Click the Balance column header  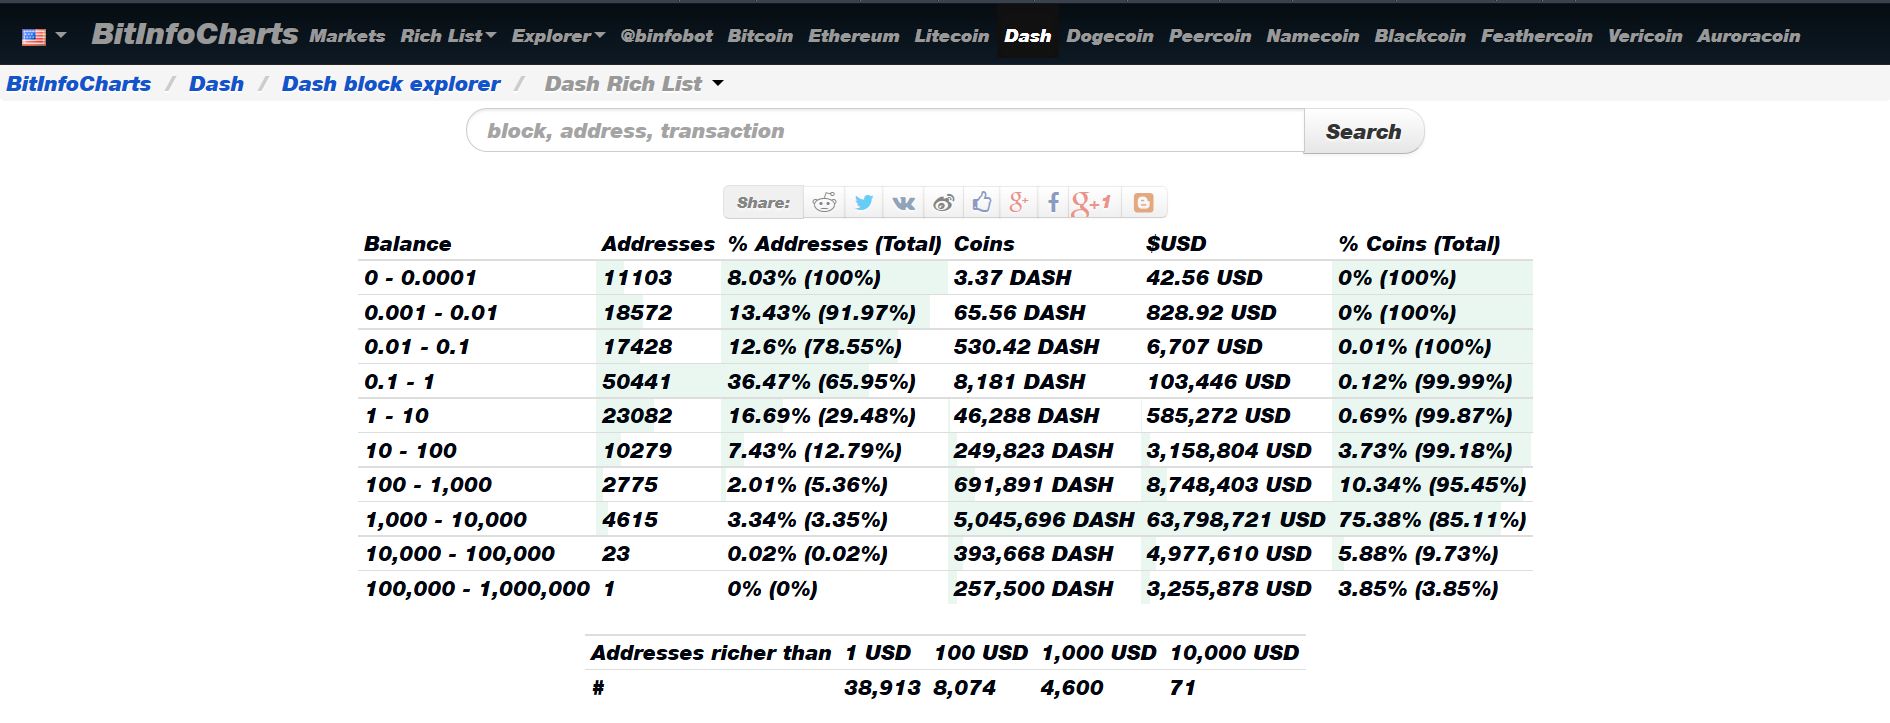(x=407, y=244)
